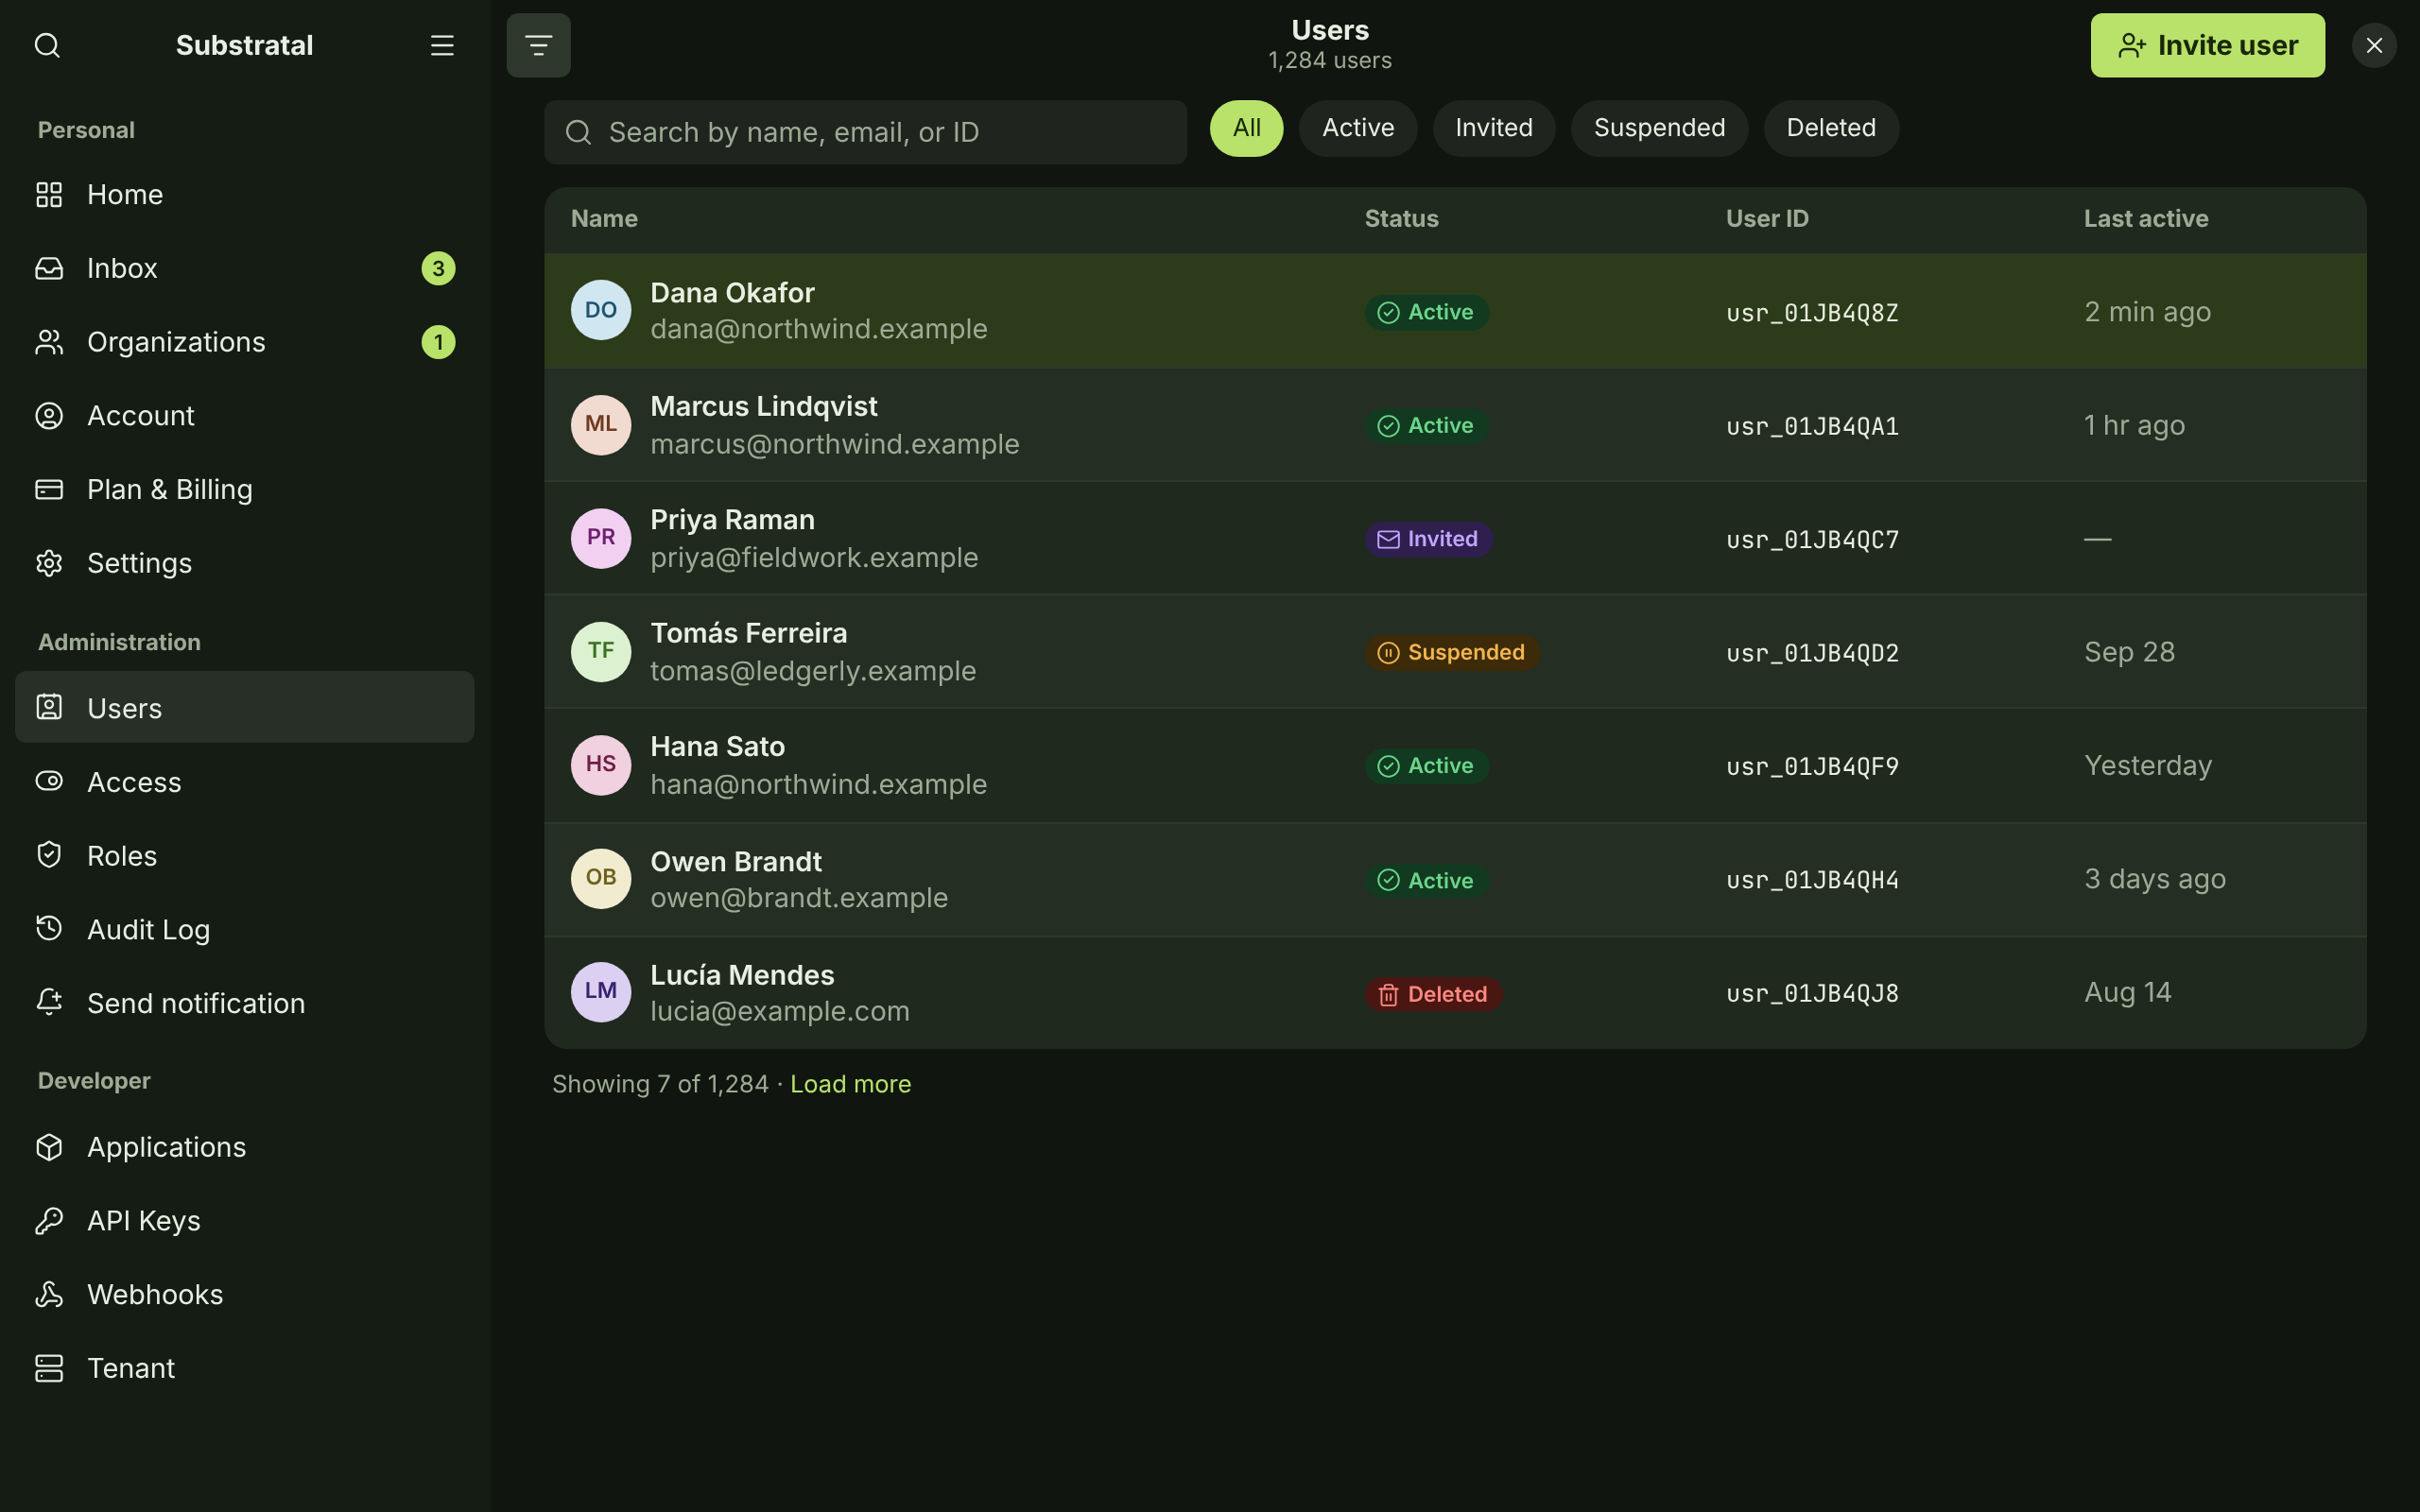Open the Audit Log page

click(x=245, y=929)
